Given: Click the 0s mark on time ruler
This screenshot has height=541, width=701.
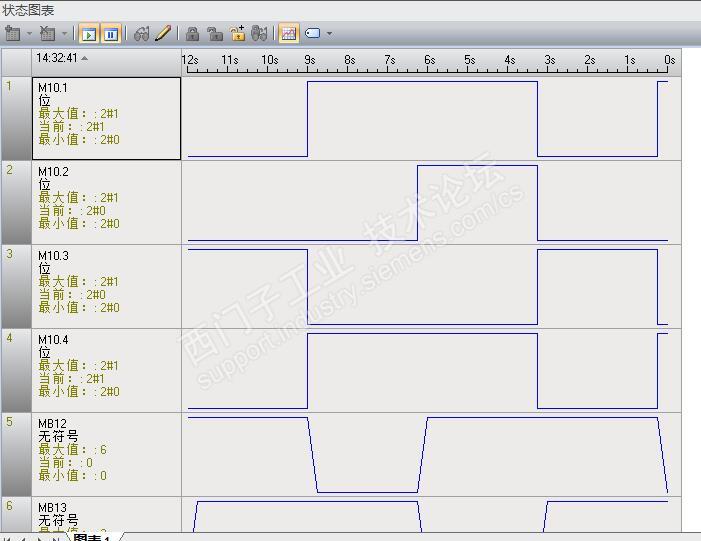Looking at the screenshot, I should pos(669,60).
